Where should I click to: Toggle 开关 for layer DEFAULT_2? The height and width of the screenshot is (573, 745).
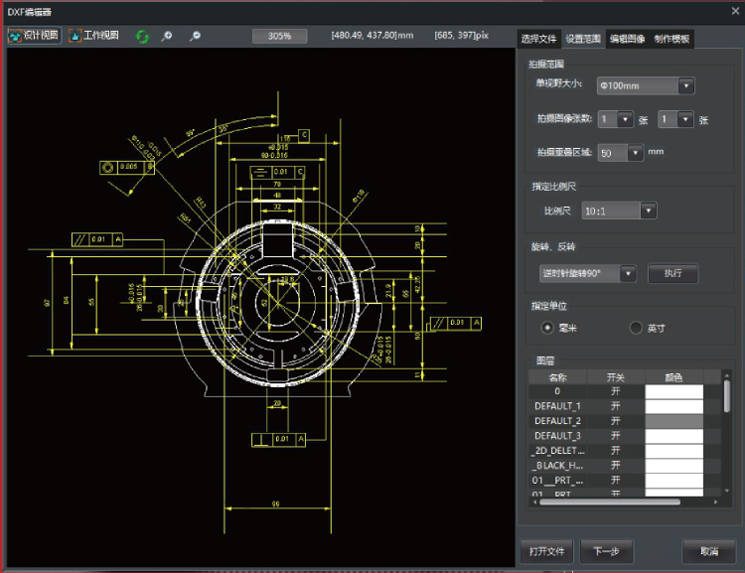click(x=616, y=421)
